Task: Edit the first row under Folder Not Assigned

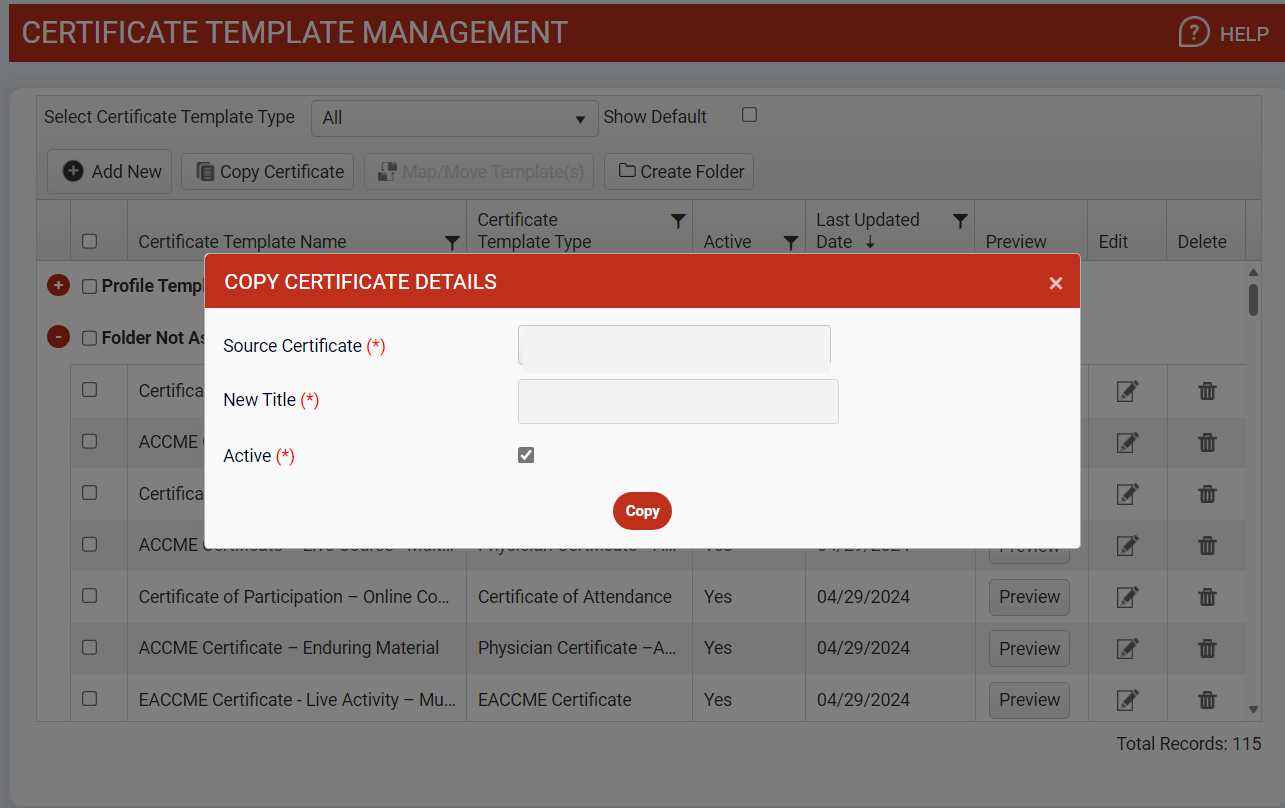Action: [1127, 391]
